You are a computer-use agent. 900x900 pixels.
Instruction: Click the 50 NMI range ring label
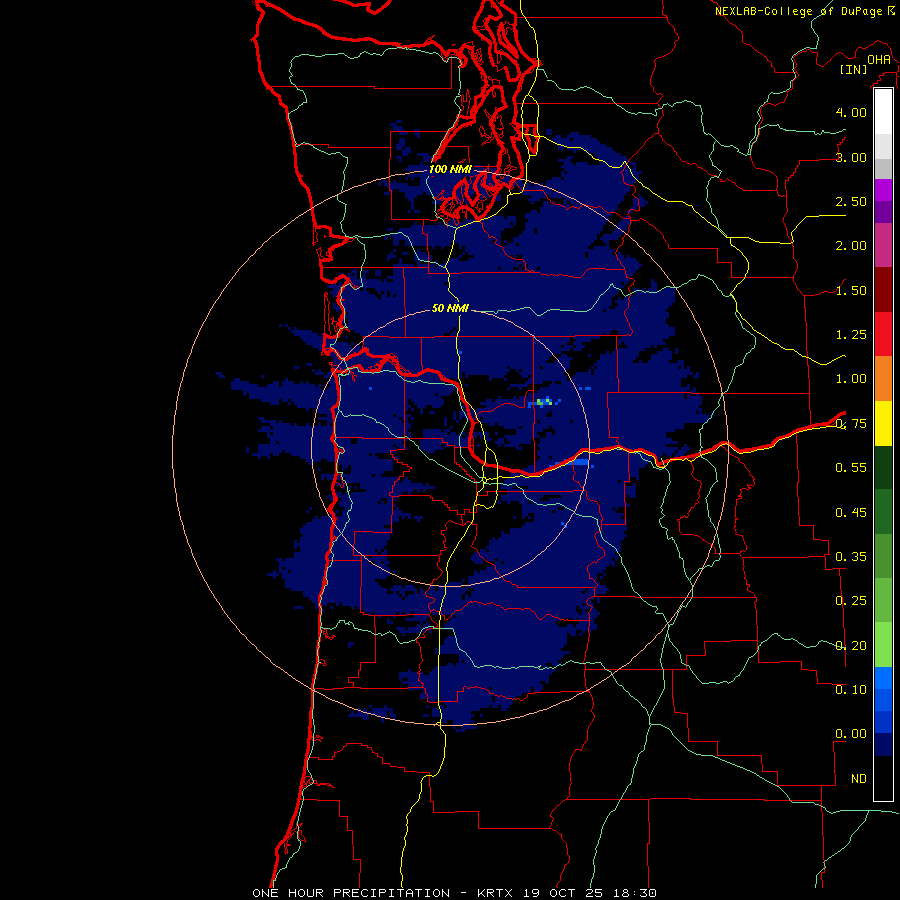pos(450,308)
